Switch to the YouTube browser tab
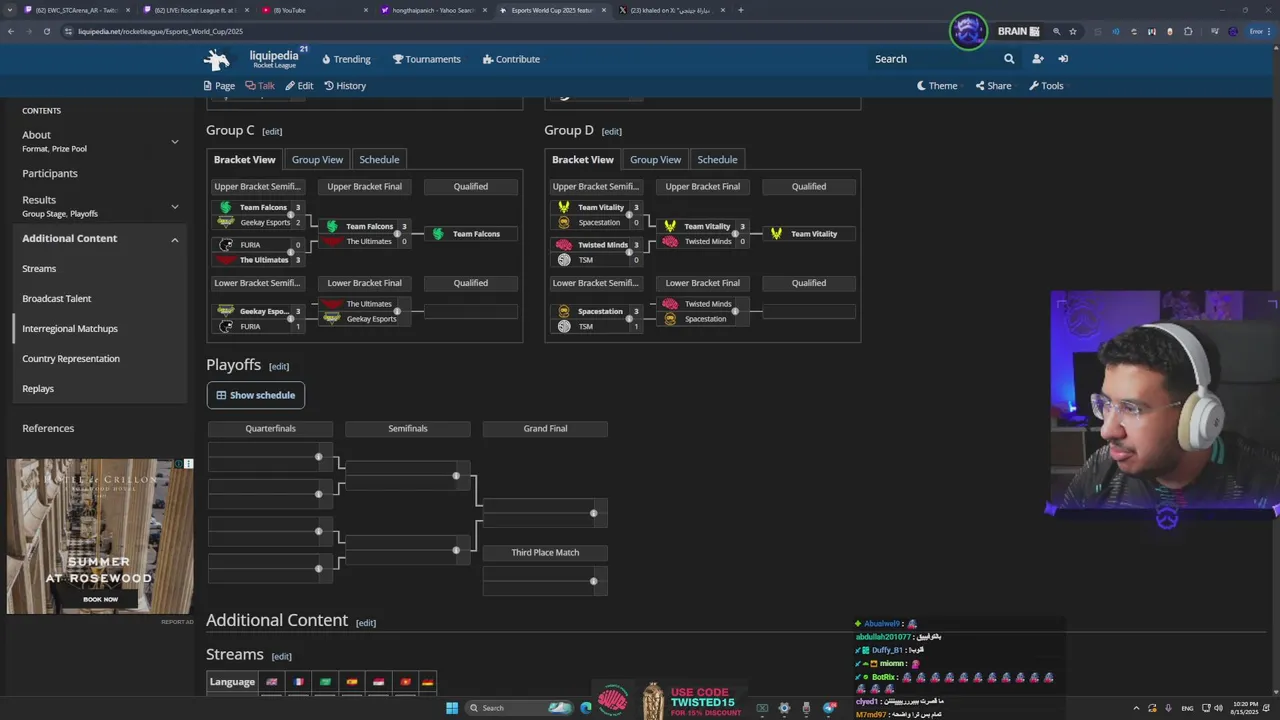Viewport: 1280px width, 720px height. pyautogui.click(x=315, y=10)
